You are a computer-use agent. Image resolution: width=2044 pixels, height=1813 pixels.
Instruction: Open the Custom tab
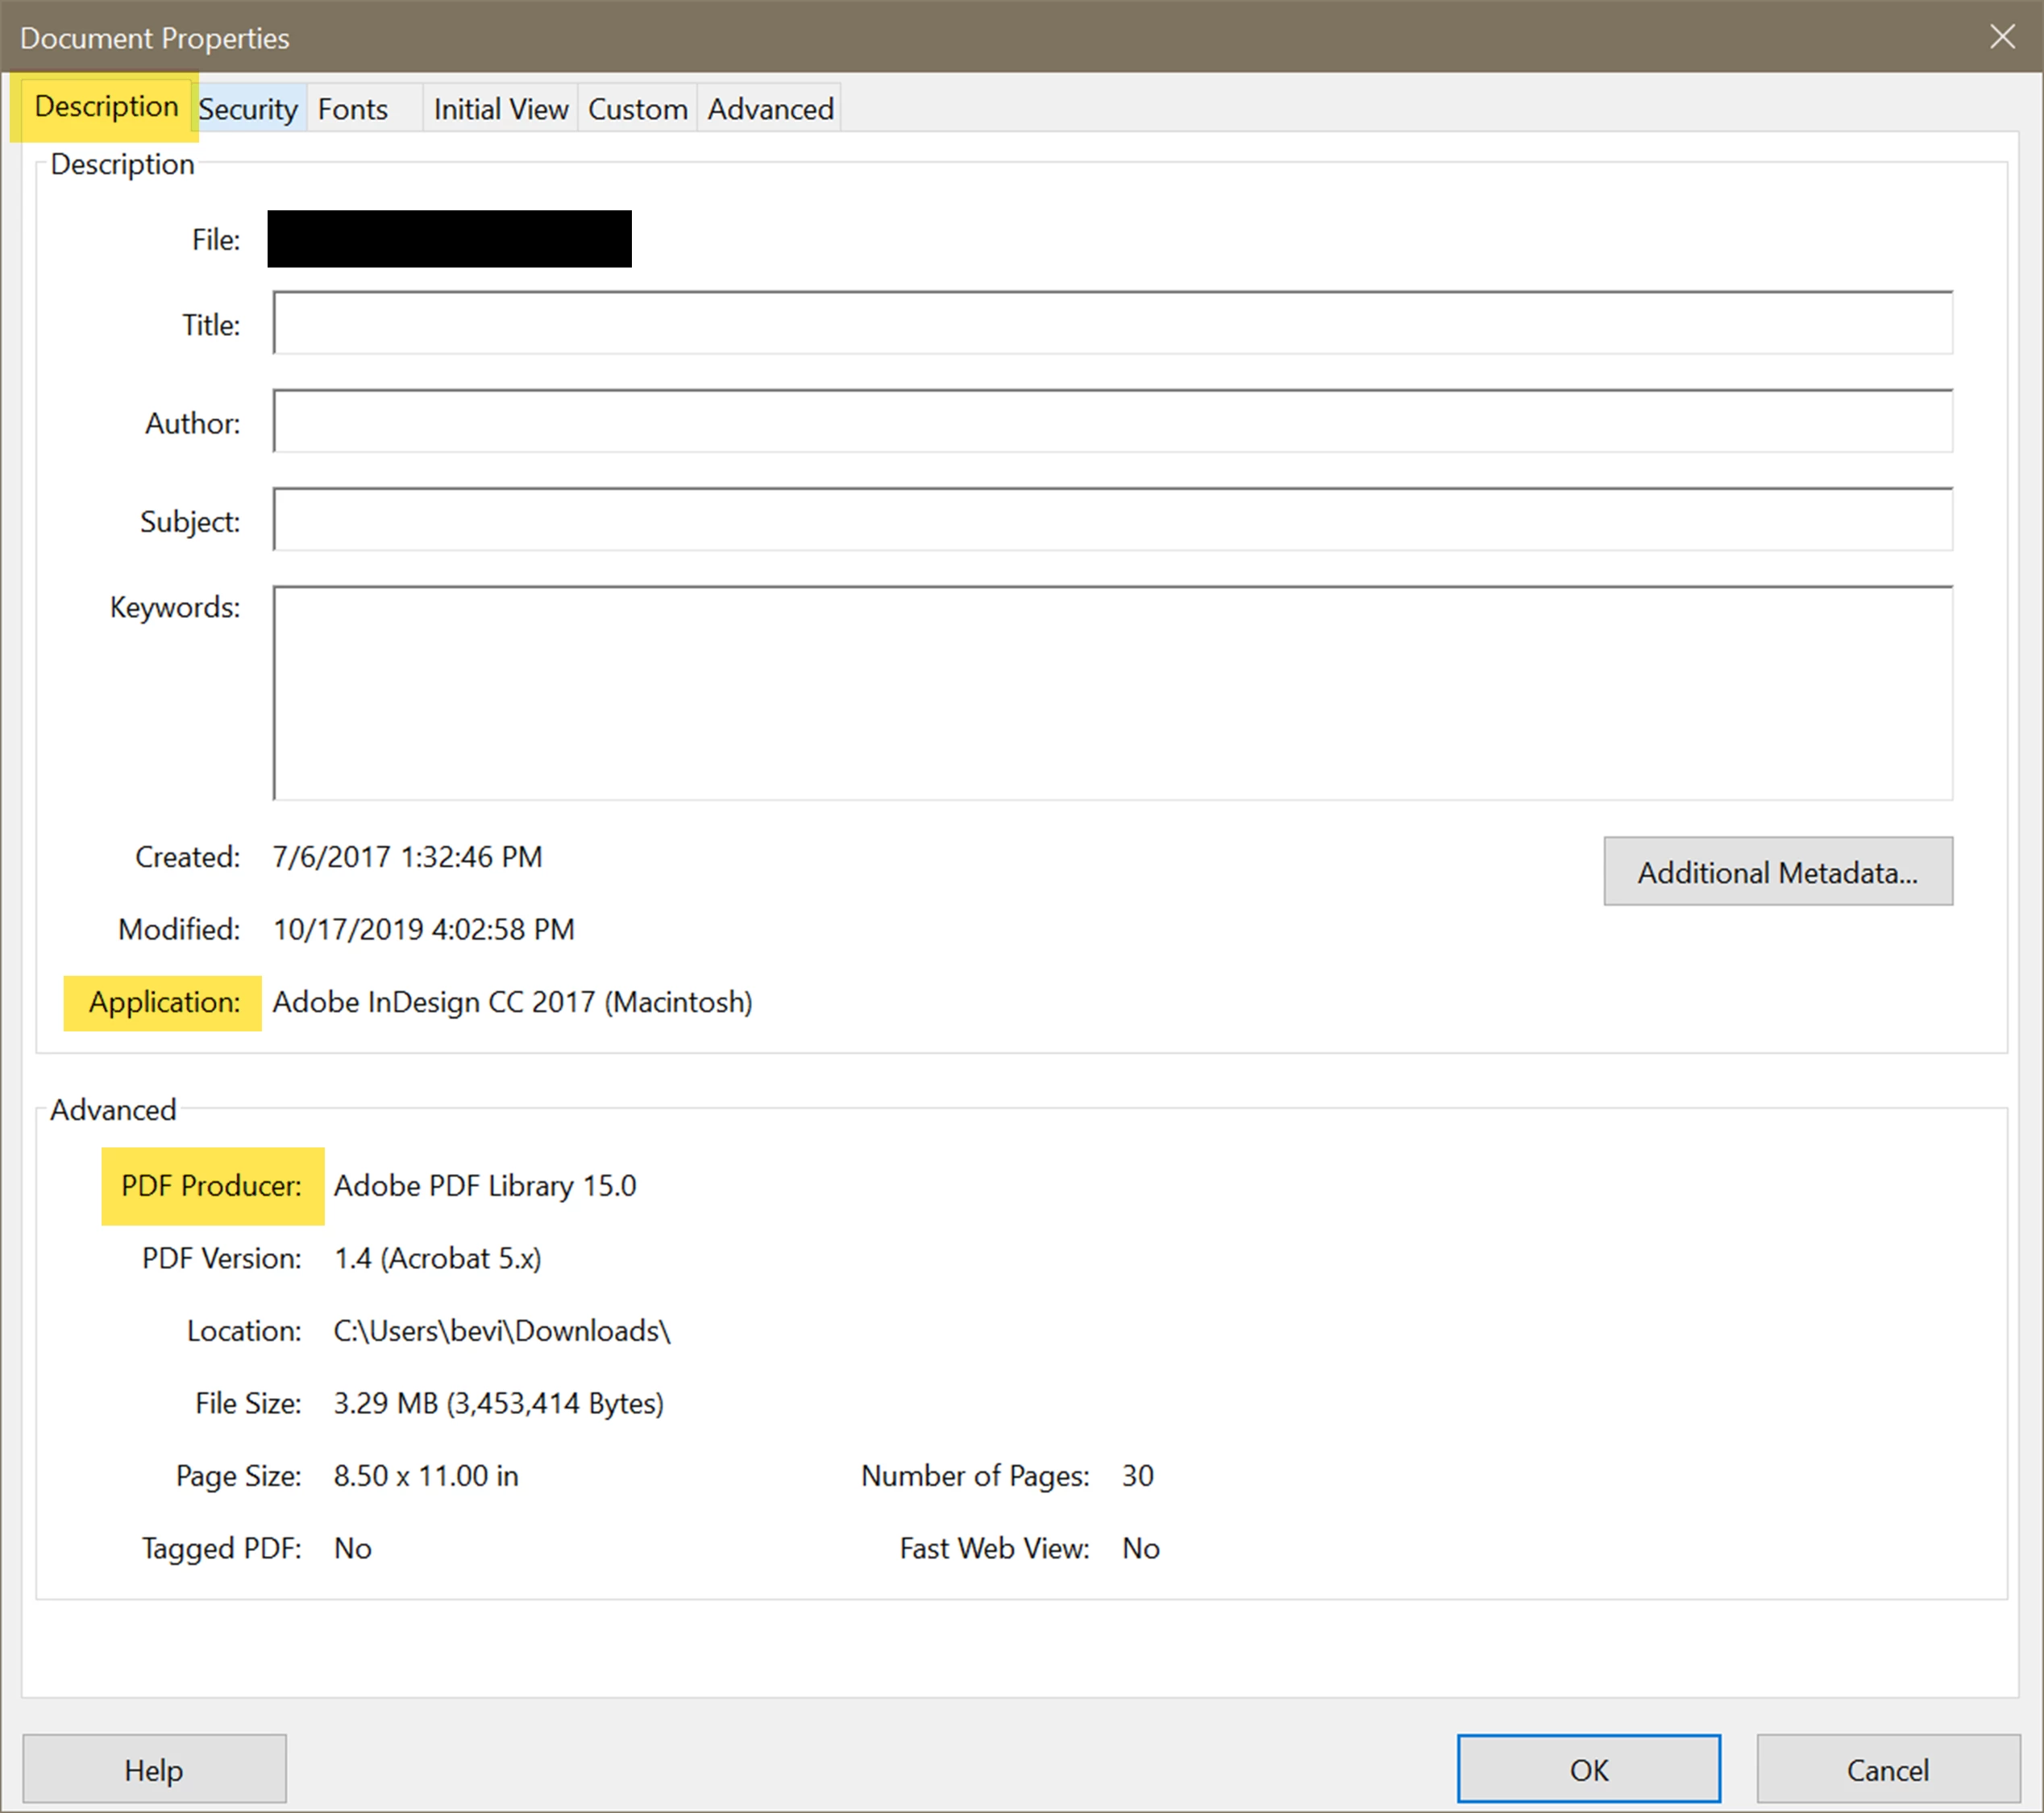tap(637, 109)
